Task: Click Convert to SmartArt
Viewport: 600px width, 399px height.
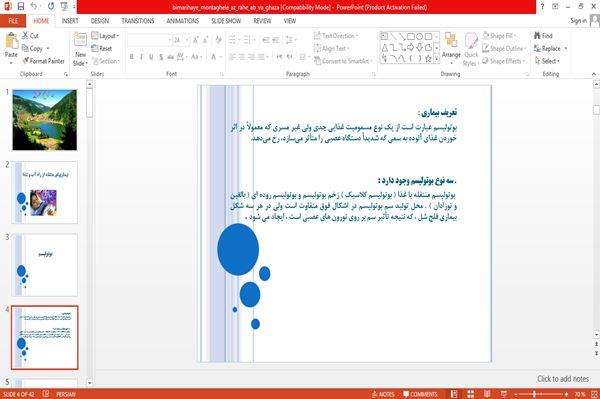Action: (x=343, y=61)
